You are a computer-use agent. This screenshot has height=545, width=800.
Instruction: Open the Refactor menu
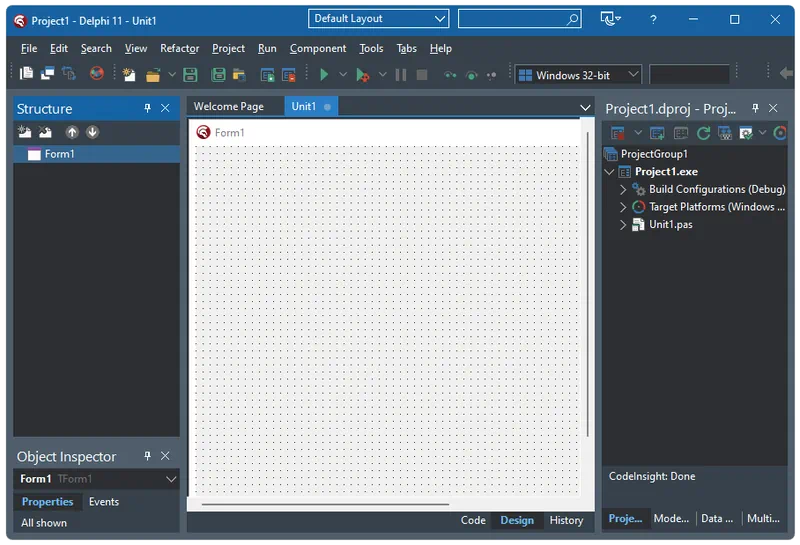click(180, 48)
